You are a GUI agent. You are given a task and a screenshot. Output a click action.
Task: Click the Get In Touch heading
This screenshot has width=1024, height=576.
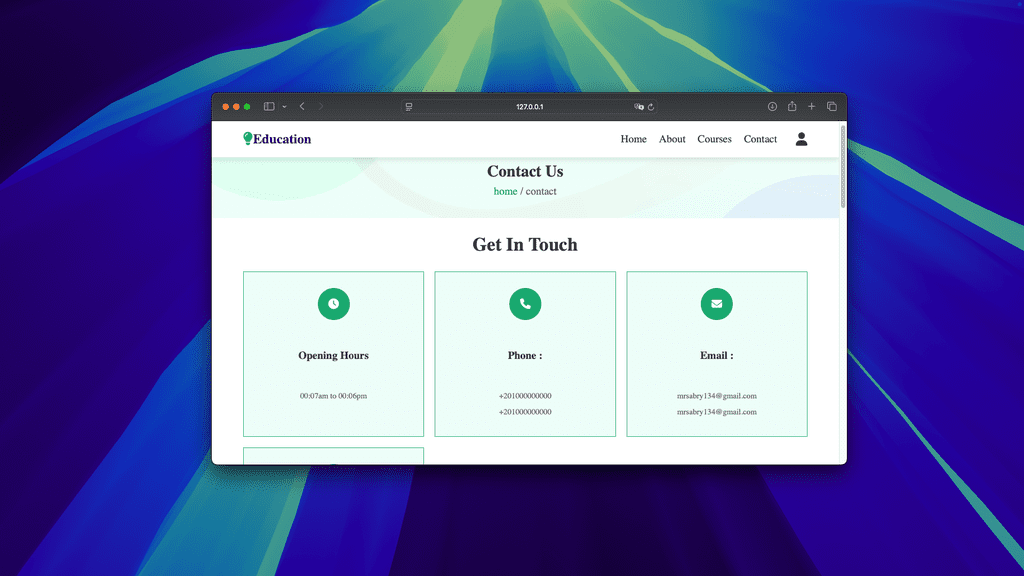525,244
